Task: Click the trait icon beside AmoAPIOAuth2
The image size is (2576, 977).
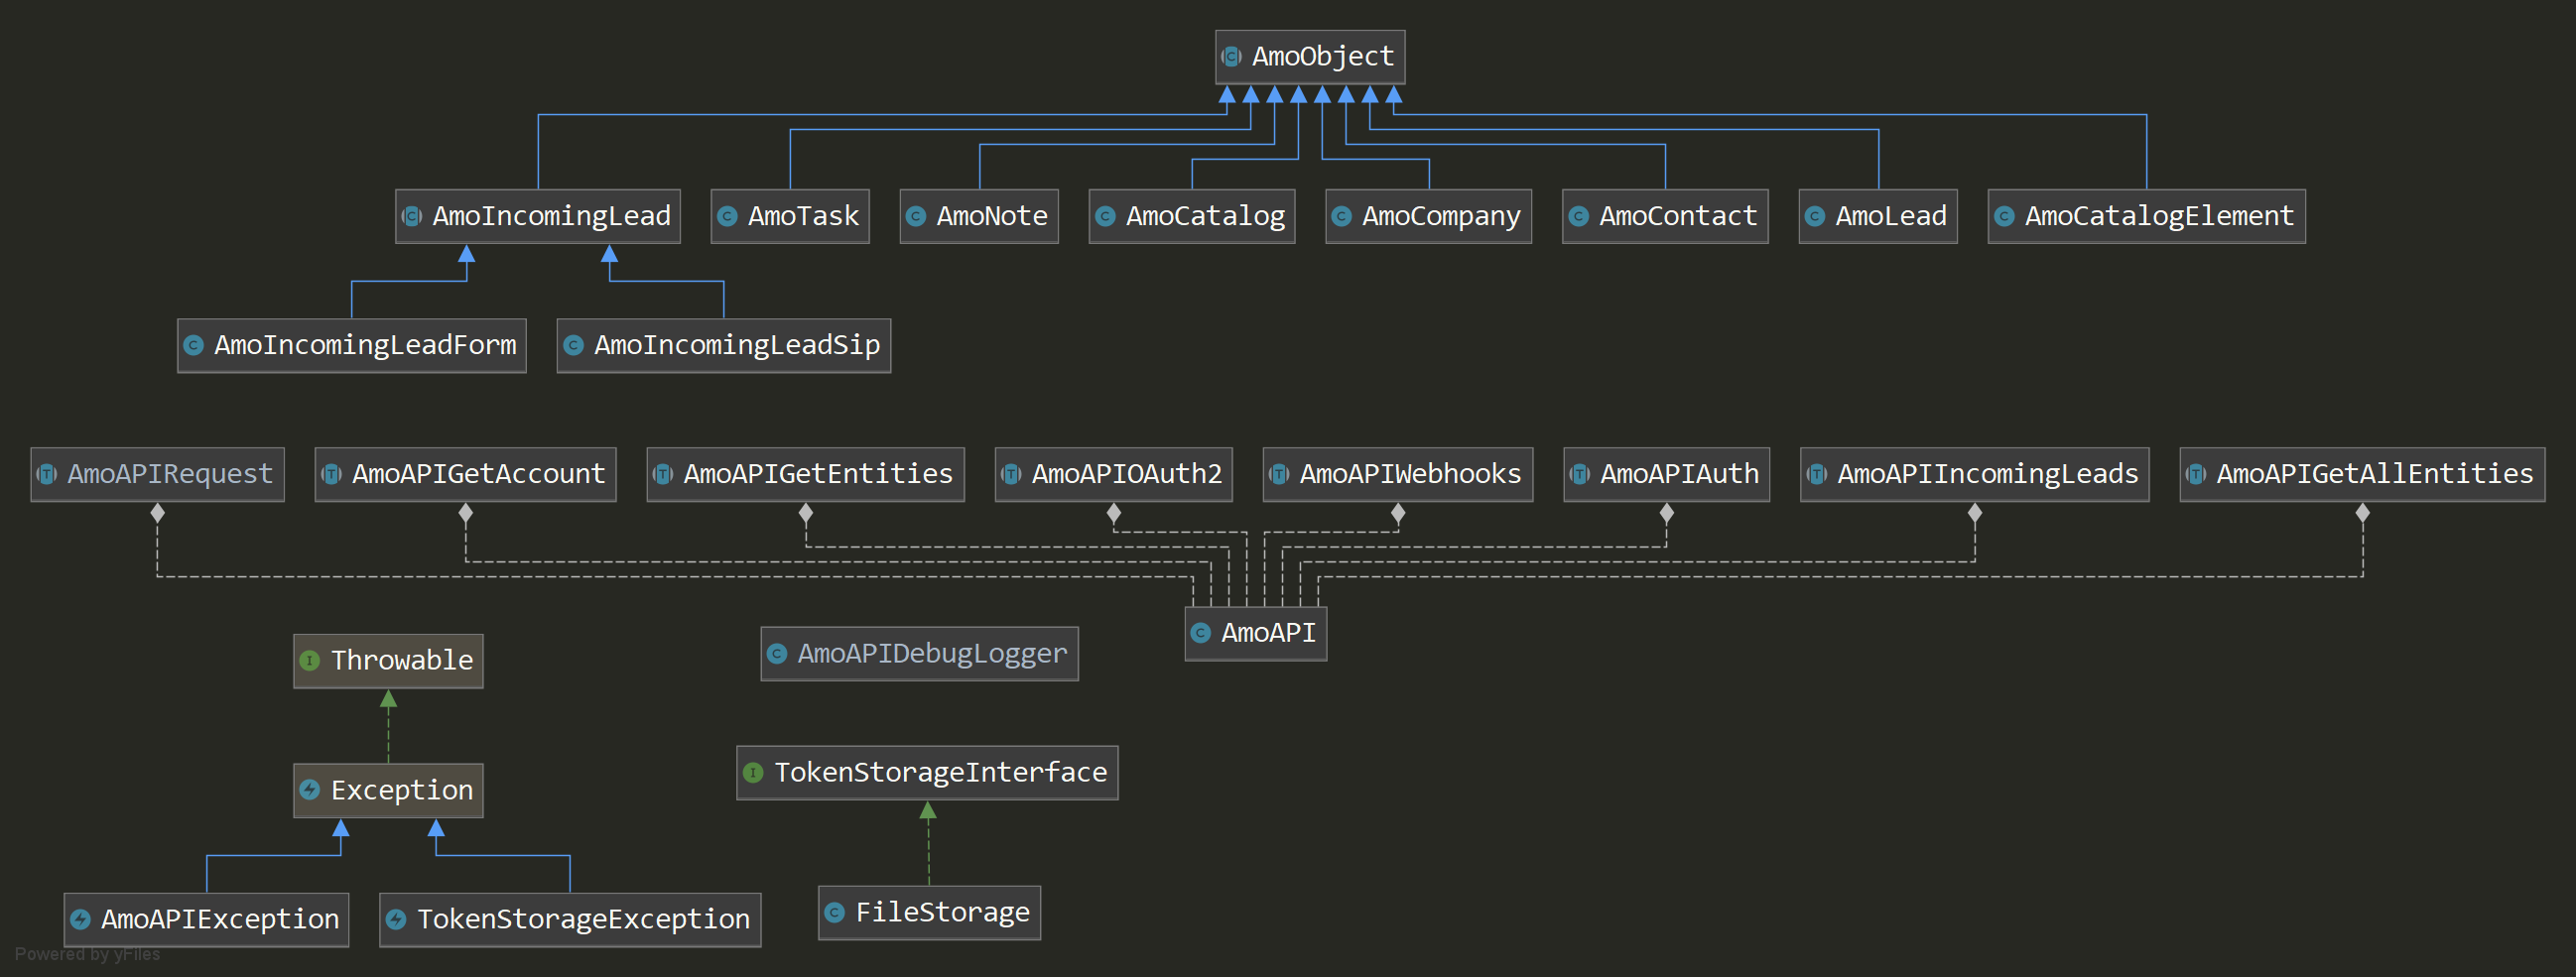Action: (x=1011, y=474)
